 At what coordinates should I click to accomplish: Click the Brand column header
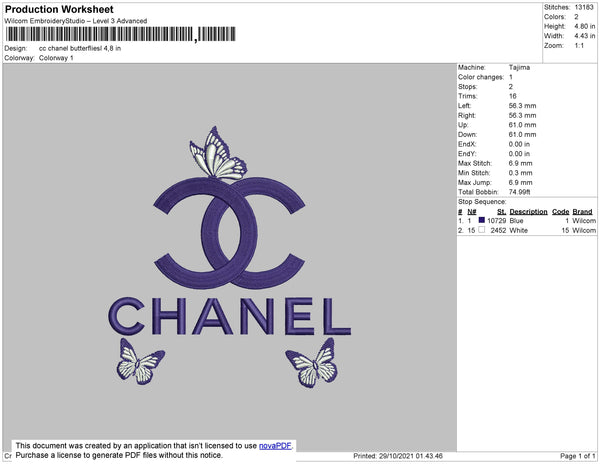582,212
